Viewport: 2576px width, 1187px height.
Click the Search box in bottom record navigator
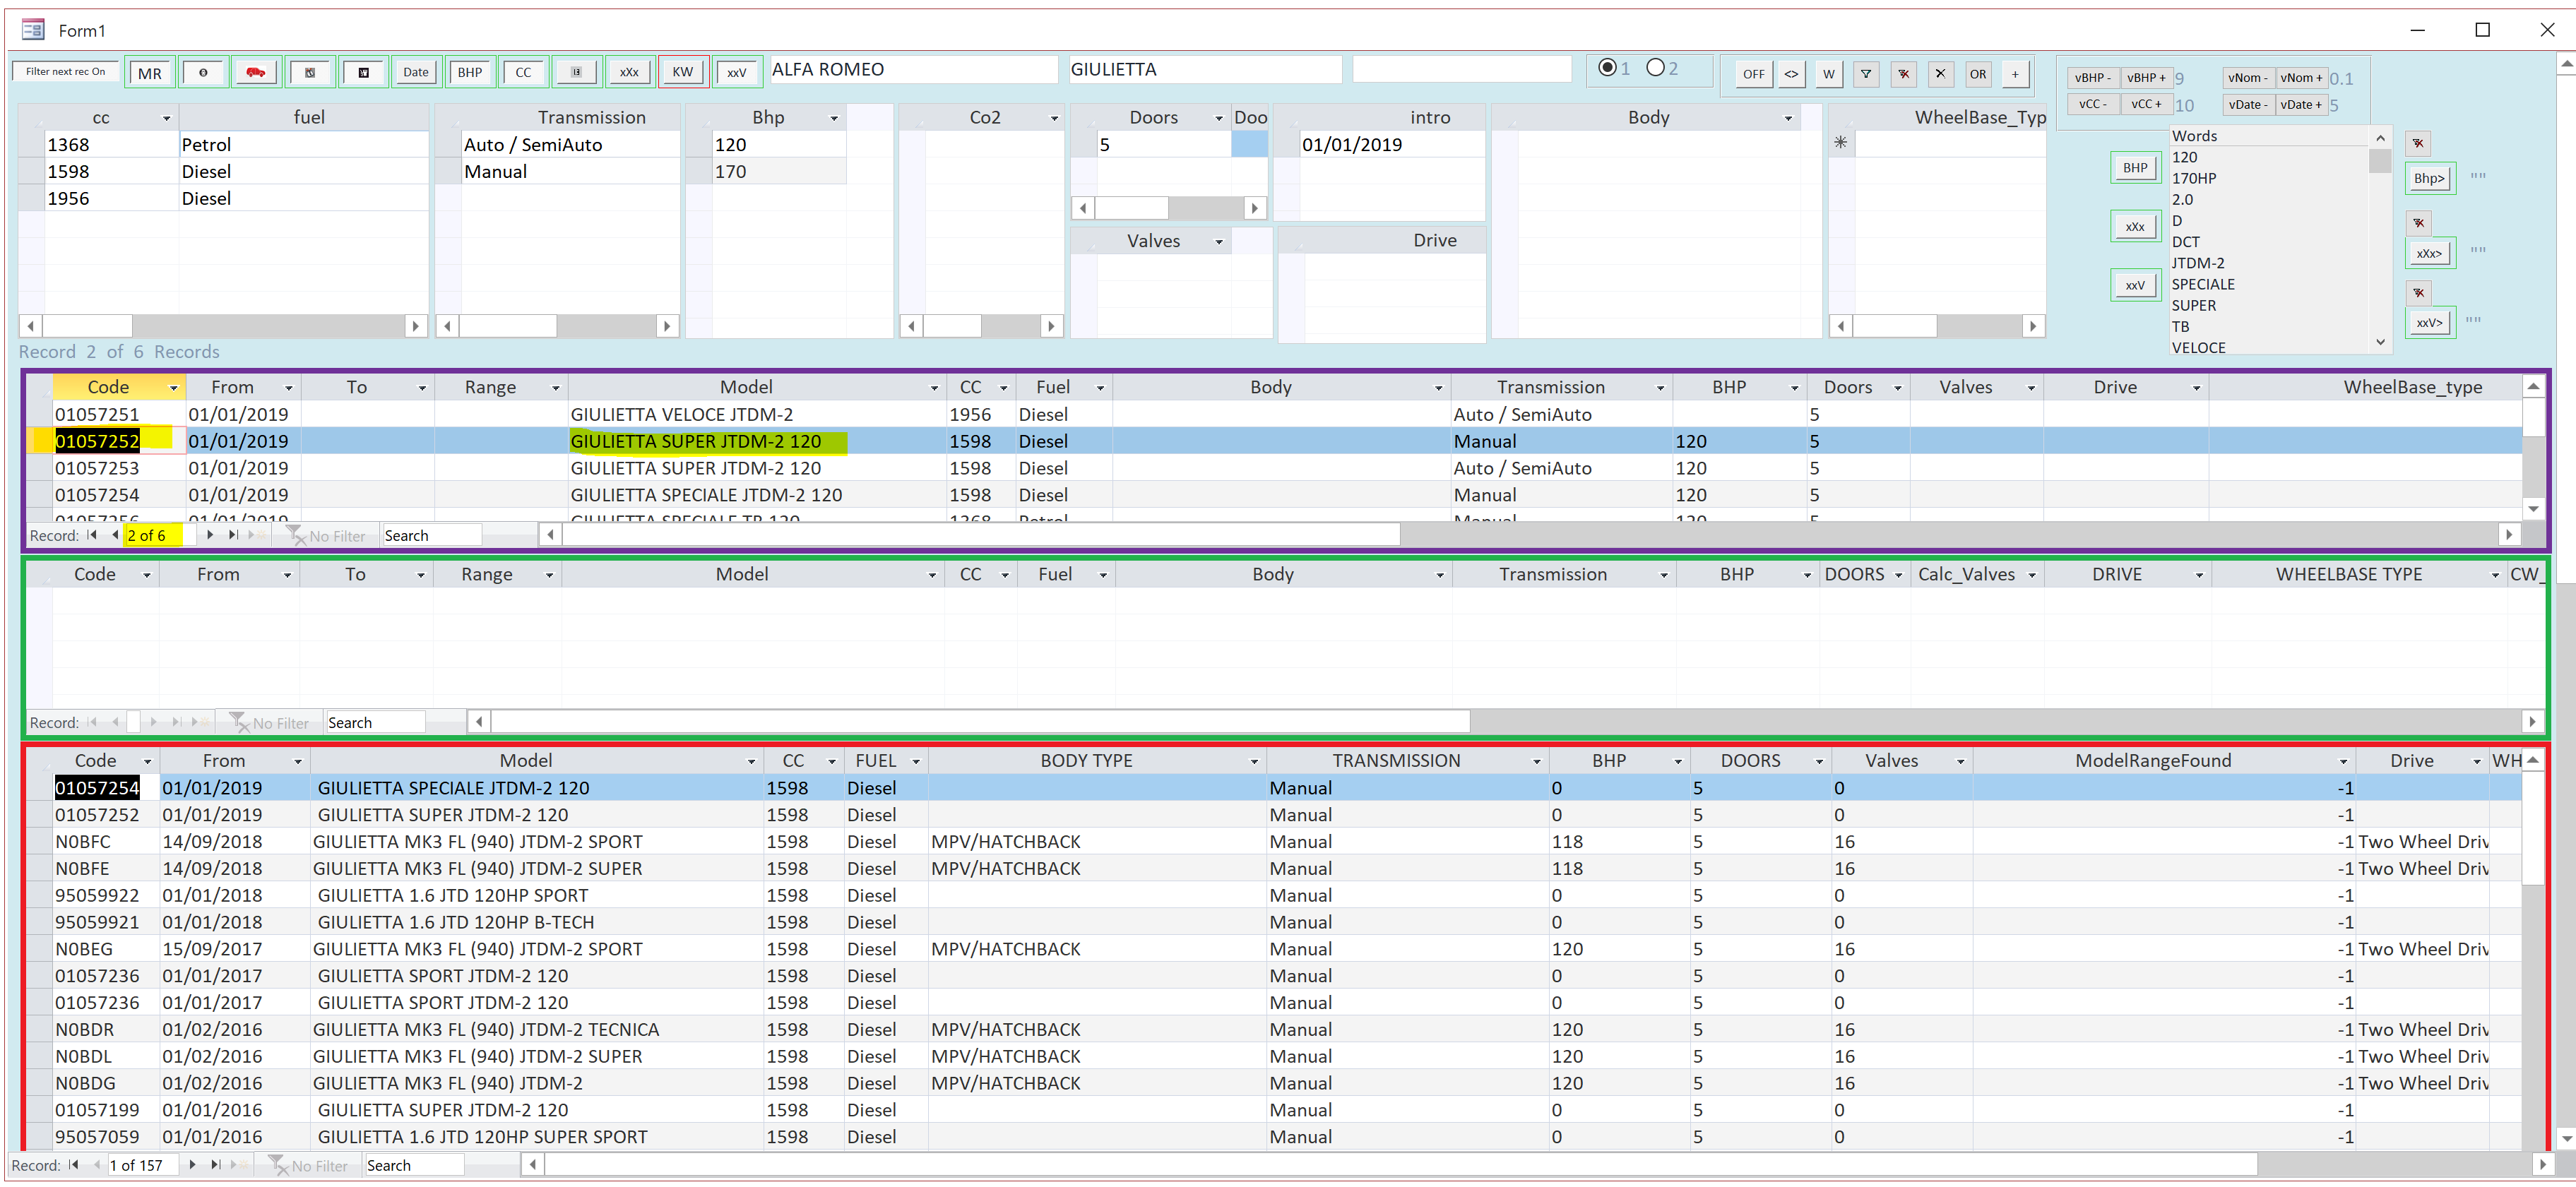[413, 1165]
